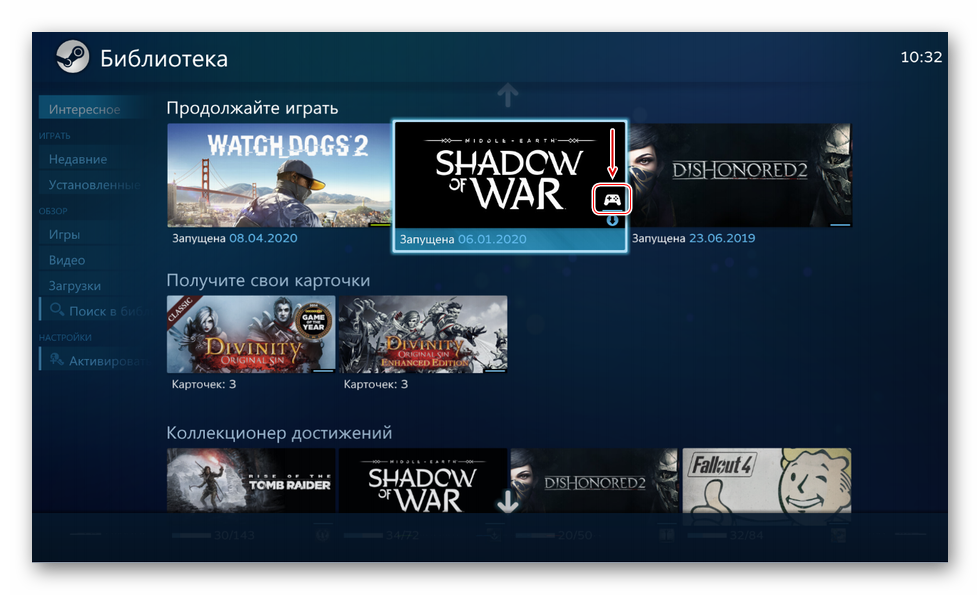Click the downward scroll arrow at the bottom

pos(508,501)
